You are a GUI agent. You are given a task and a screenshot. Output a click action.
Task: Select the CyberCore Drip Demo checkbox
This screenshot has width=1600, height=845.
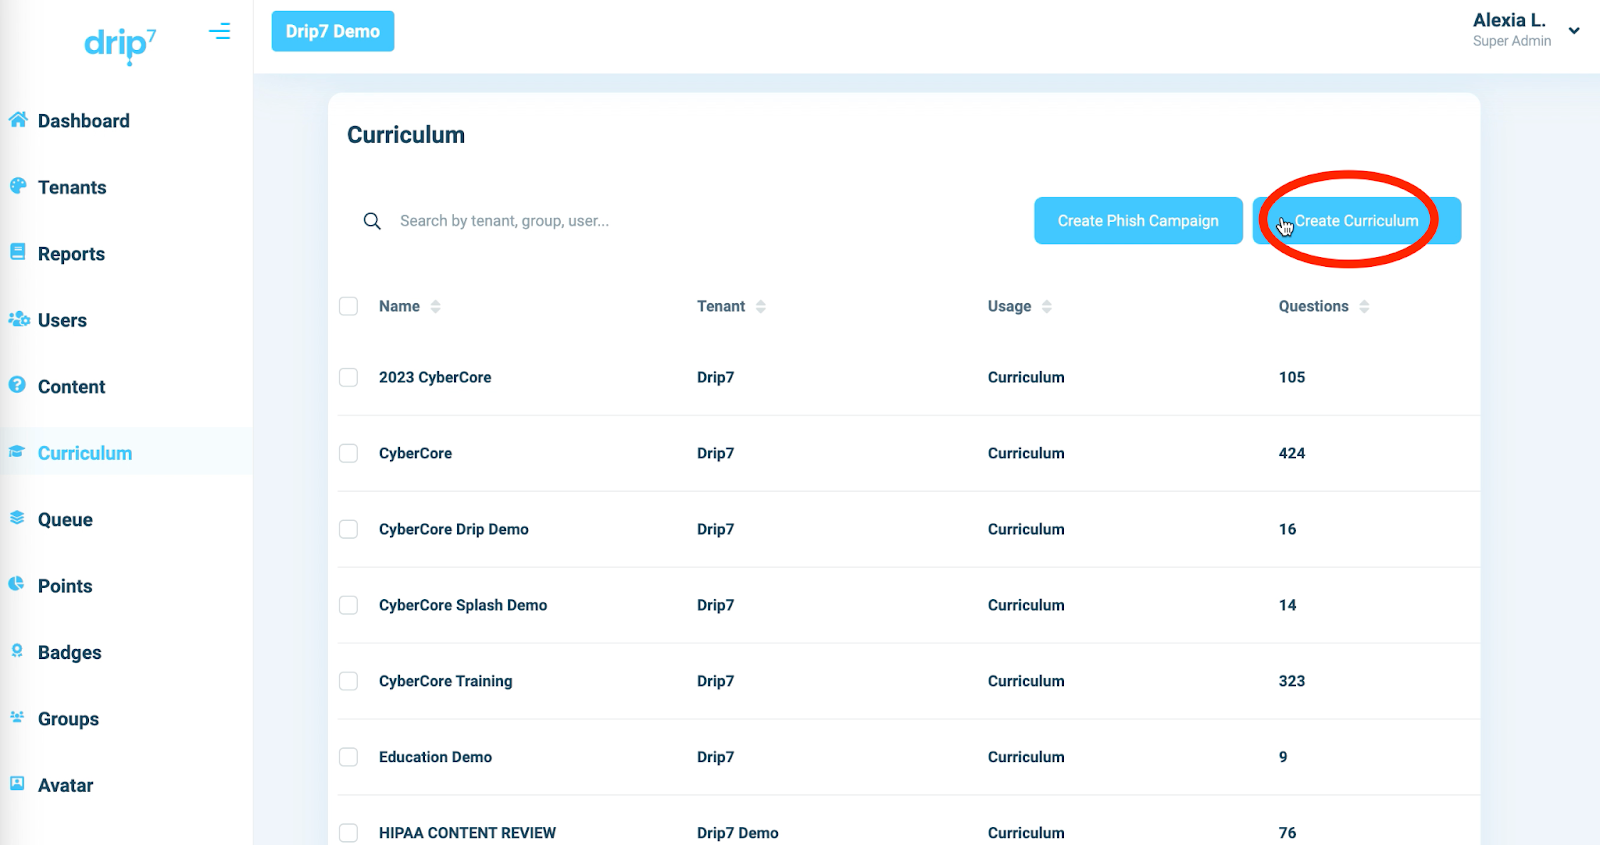pos(348,529)
